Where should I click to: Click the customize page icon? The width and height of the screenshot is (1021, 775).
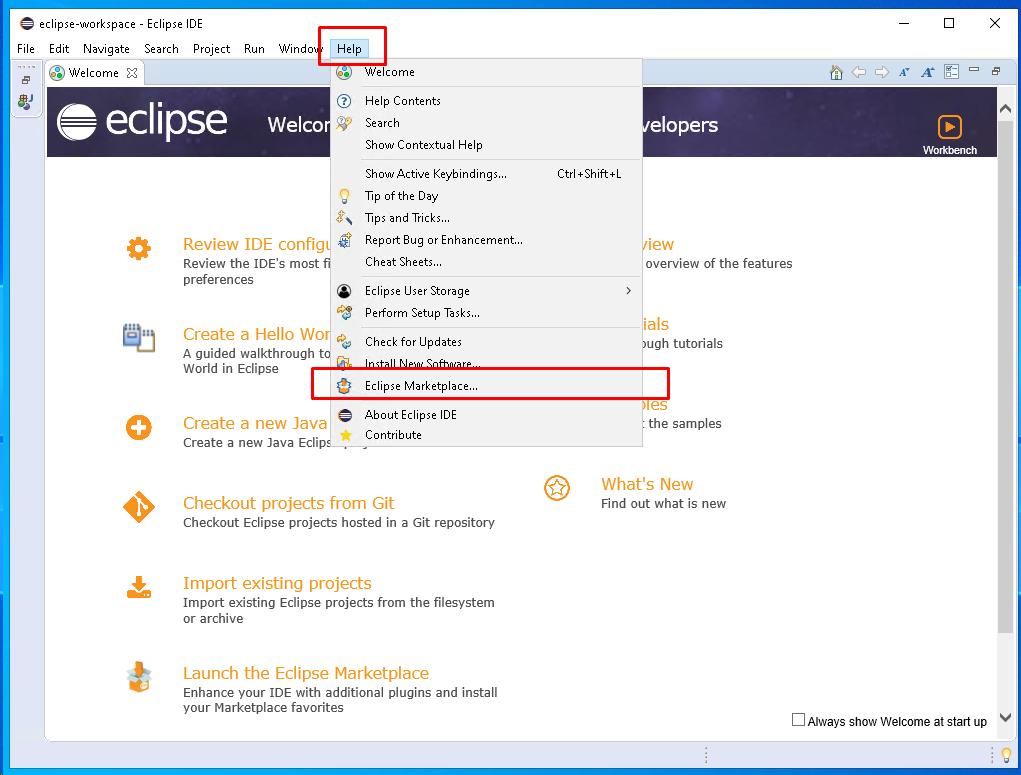[x=951, y=72]
